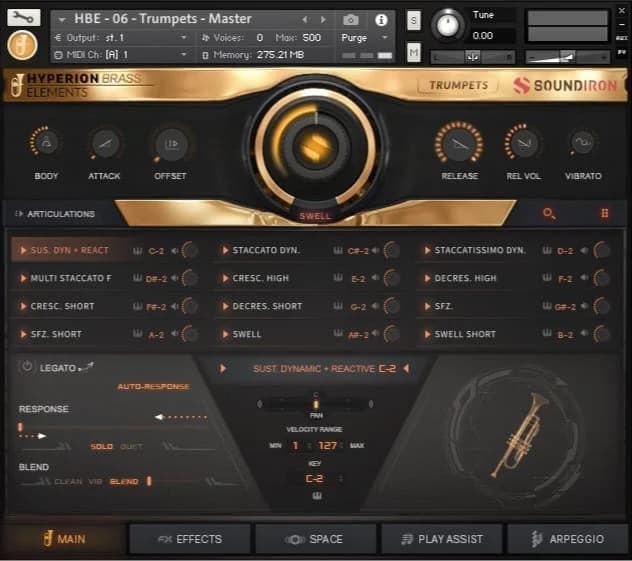632x561 pixels.
Task: Click the wrench edit icon
Action: (x=23, y=17)
